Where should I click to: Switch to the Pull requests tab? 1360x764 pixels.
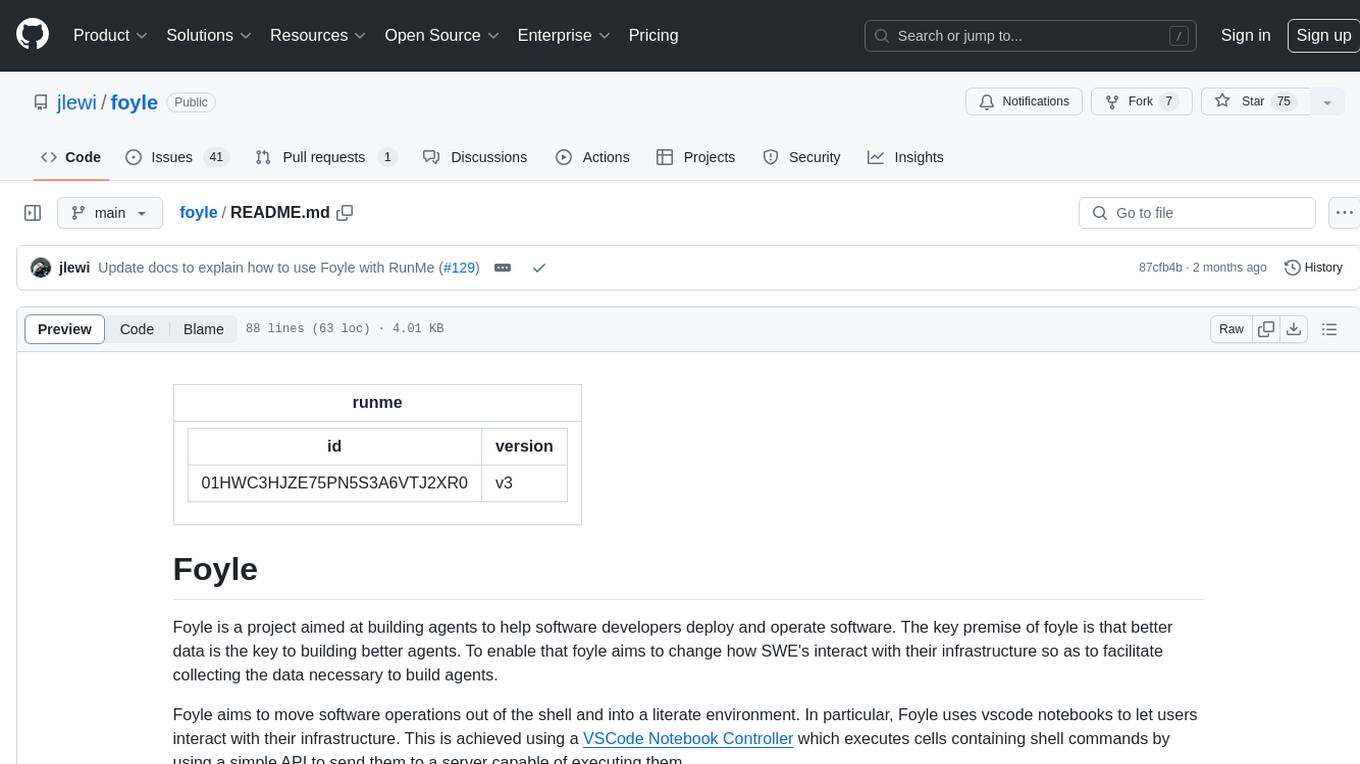point(326,157)
